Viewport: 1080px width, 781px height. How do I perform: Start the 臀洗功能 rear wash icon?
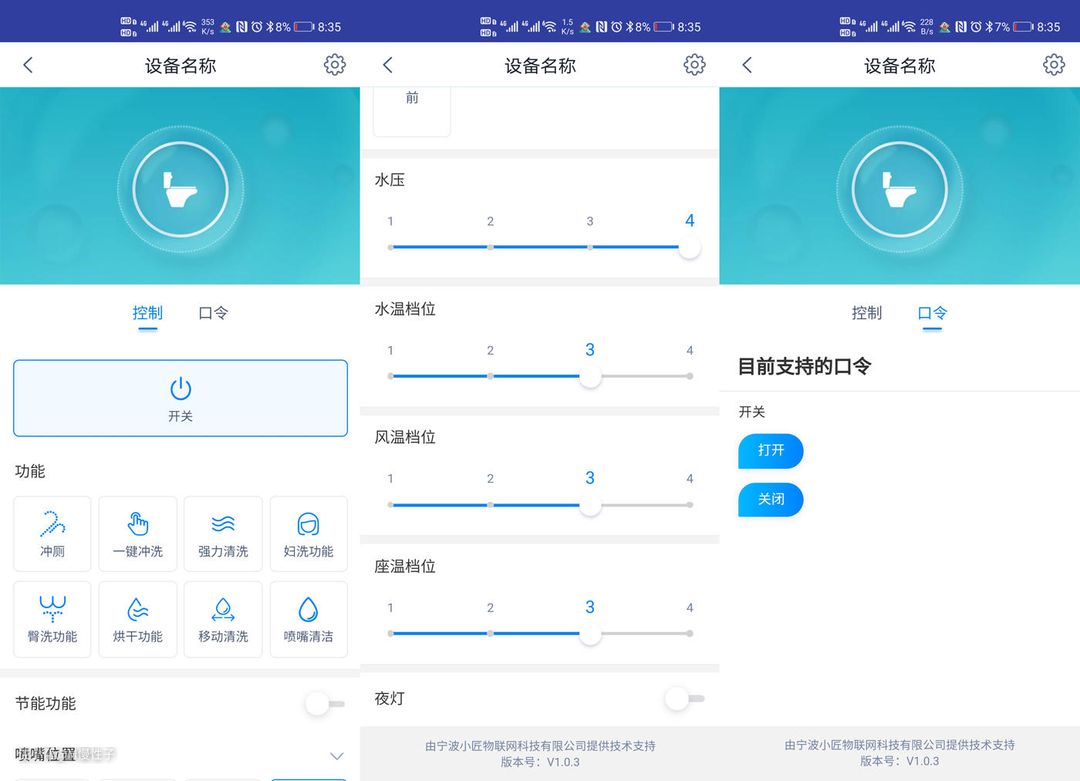click(52, 619)
